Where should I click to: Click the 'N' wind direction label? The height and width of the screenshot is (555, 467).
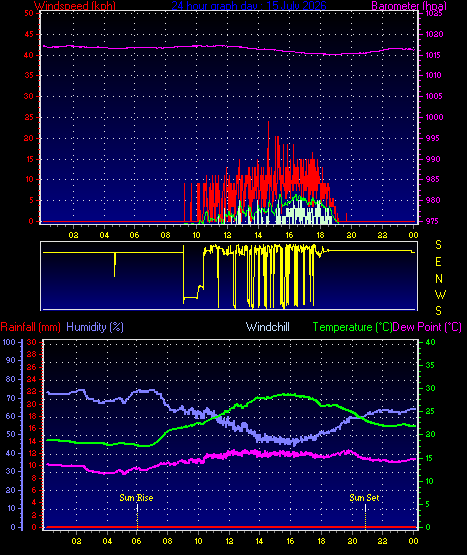pyautogui.click(x=439, y=279)
